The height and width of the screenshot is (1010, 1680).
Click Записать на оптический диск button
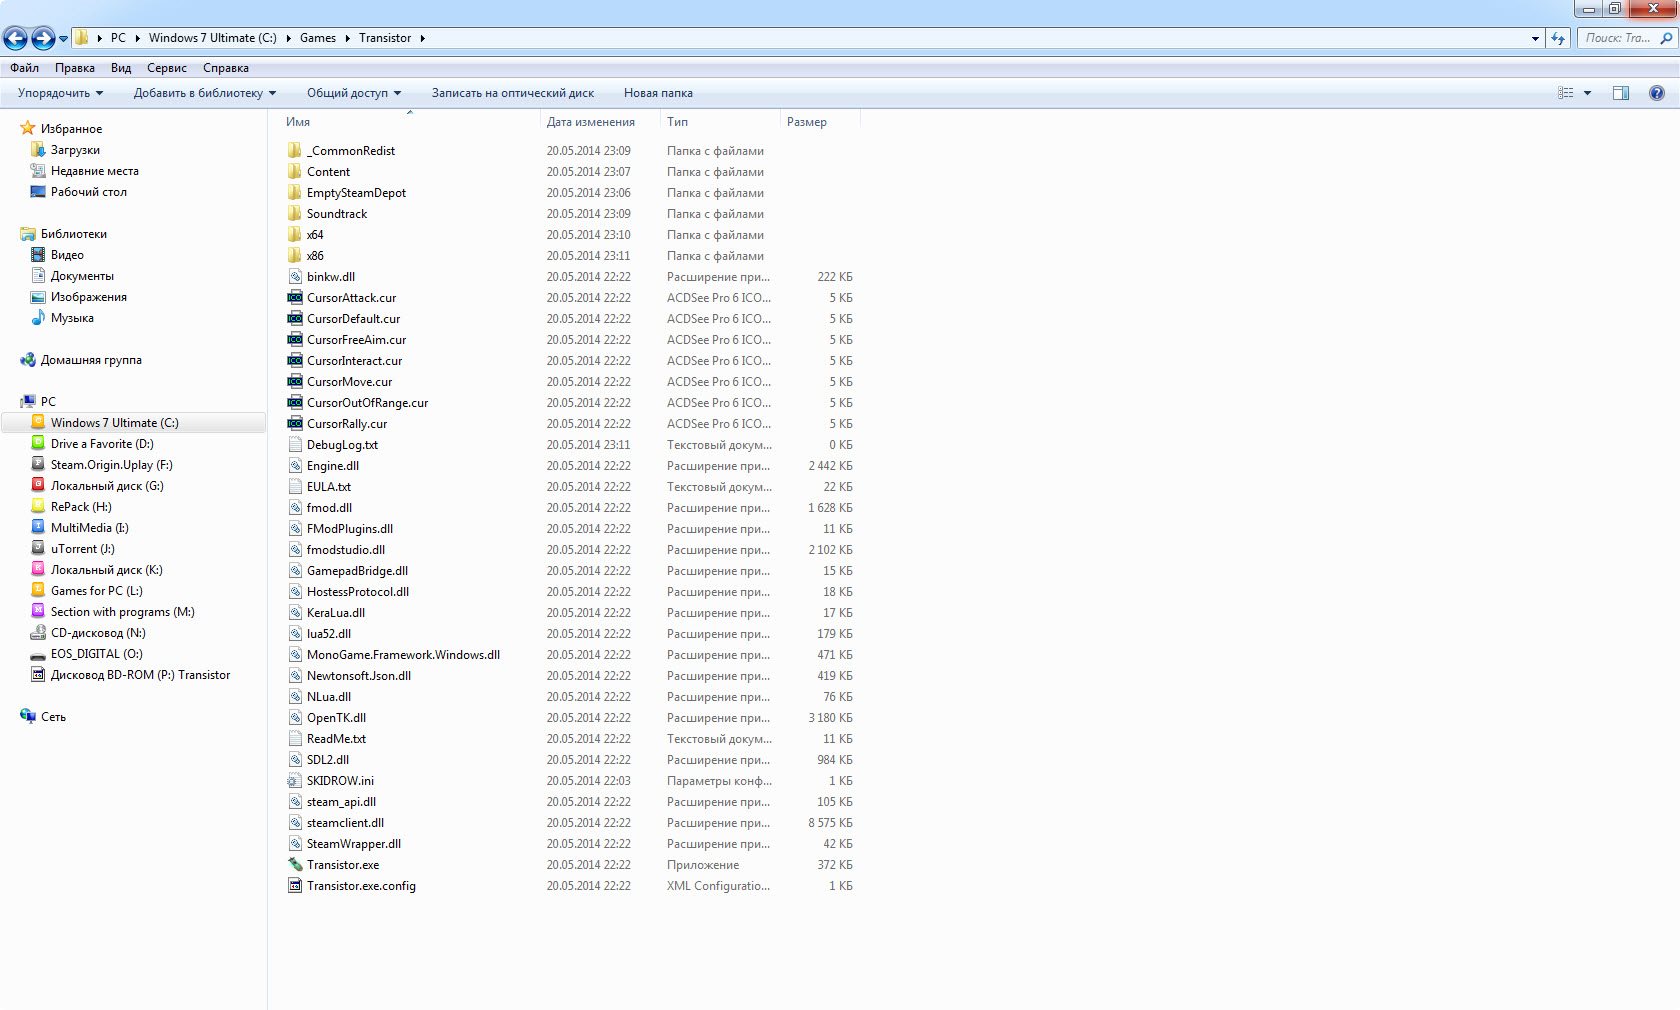coord(512,93)
